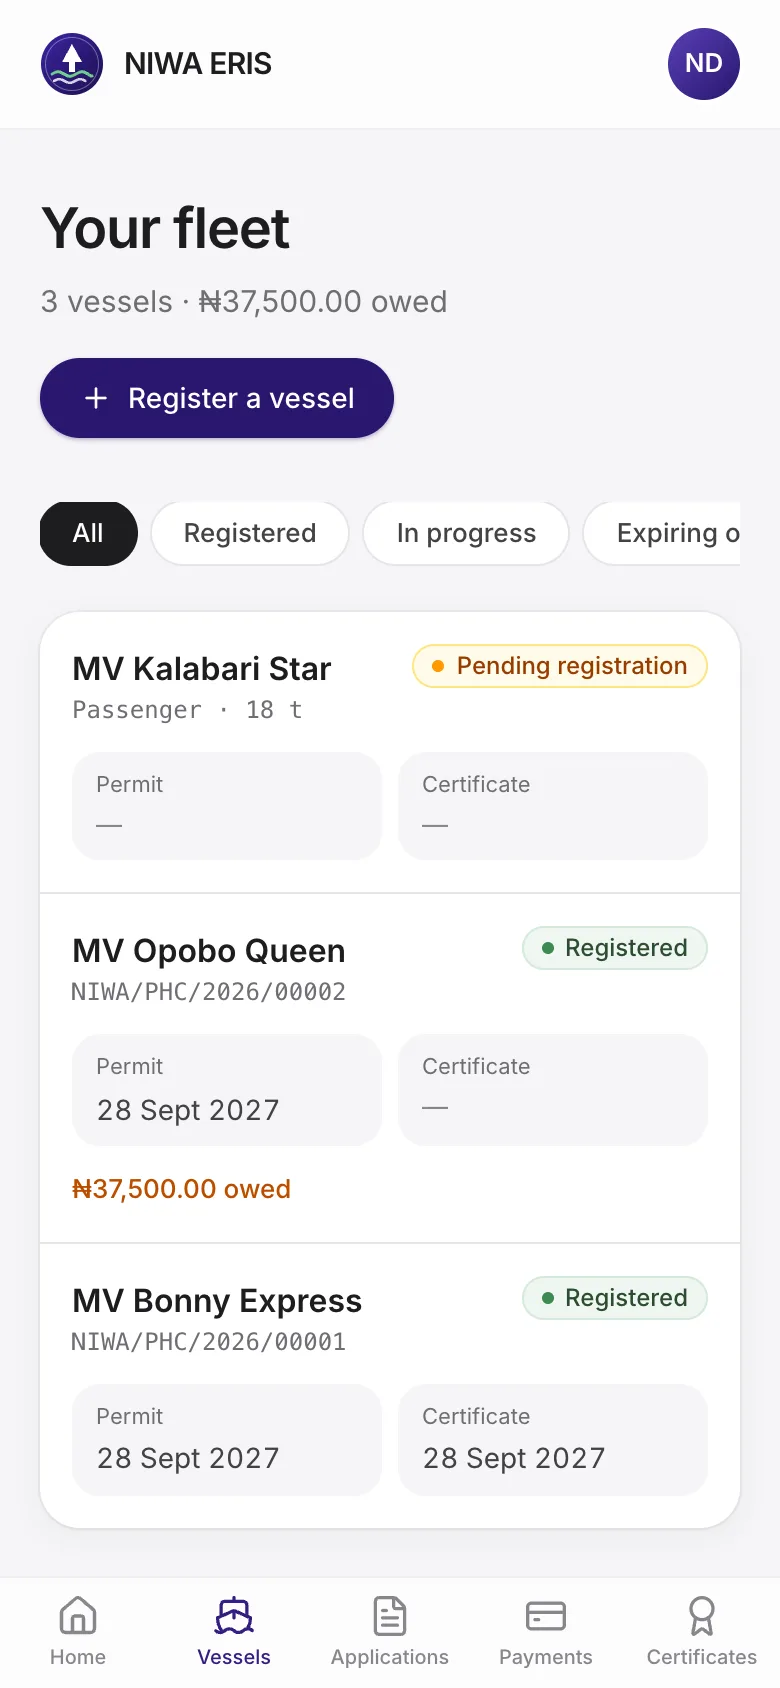Go to the Payments card icon
The image size is (780, 1688).
[x=546, y=1615]
